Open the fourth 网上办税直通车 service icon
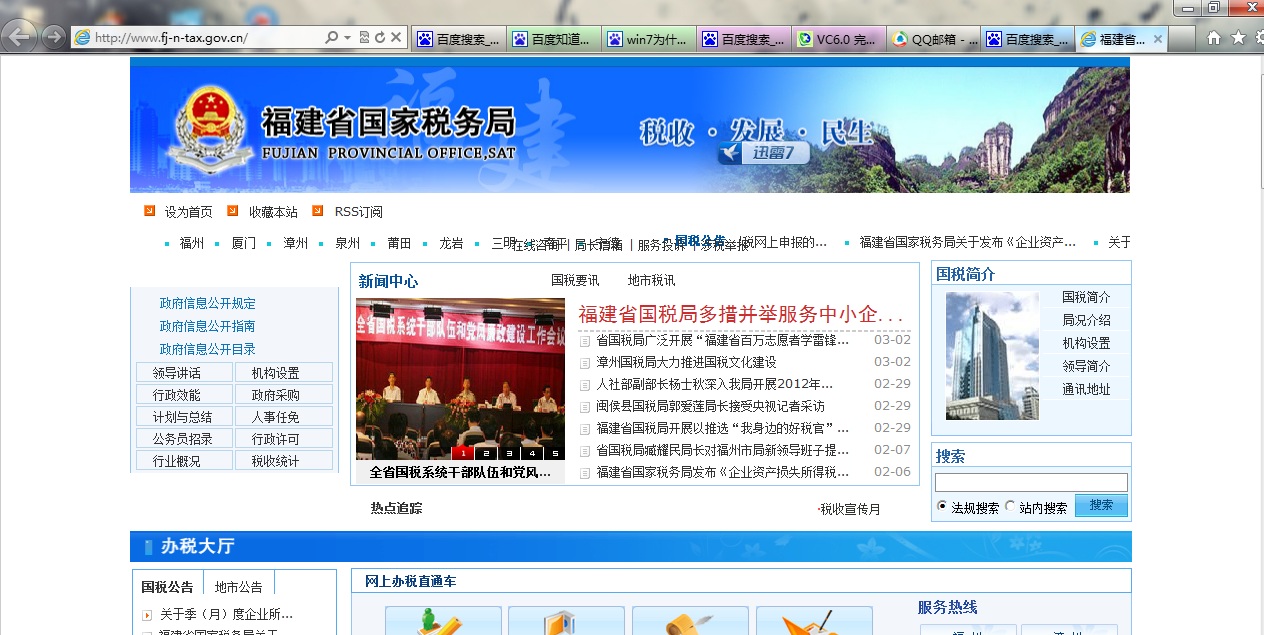The width and height of the screenshot is (1264, 635). click(x=814, y=621)
